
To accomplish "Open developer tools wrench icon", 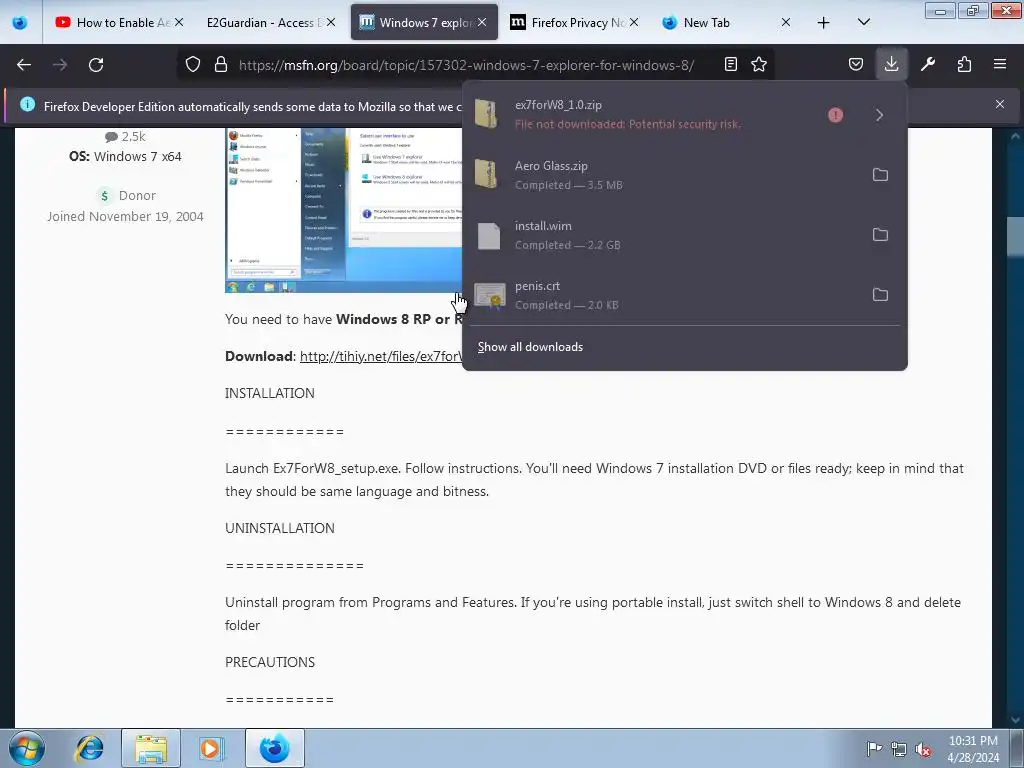I will [x=928, y=64].
